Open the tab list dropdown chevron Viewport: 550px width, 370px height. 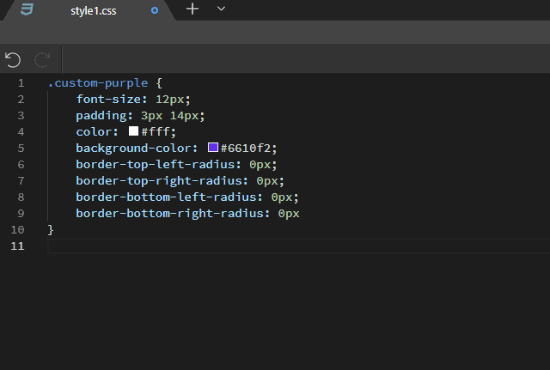click(221, 8)
